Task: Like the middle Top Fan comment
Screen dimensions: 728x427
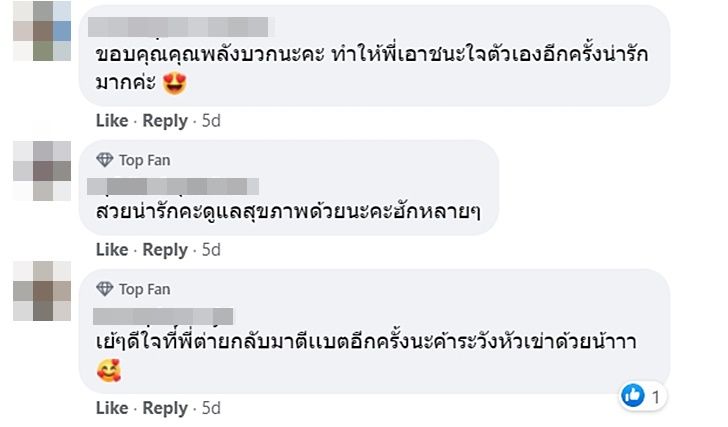Action: coord(112,250)
